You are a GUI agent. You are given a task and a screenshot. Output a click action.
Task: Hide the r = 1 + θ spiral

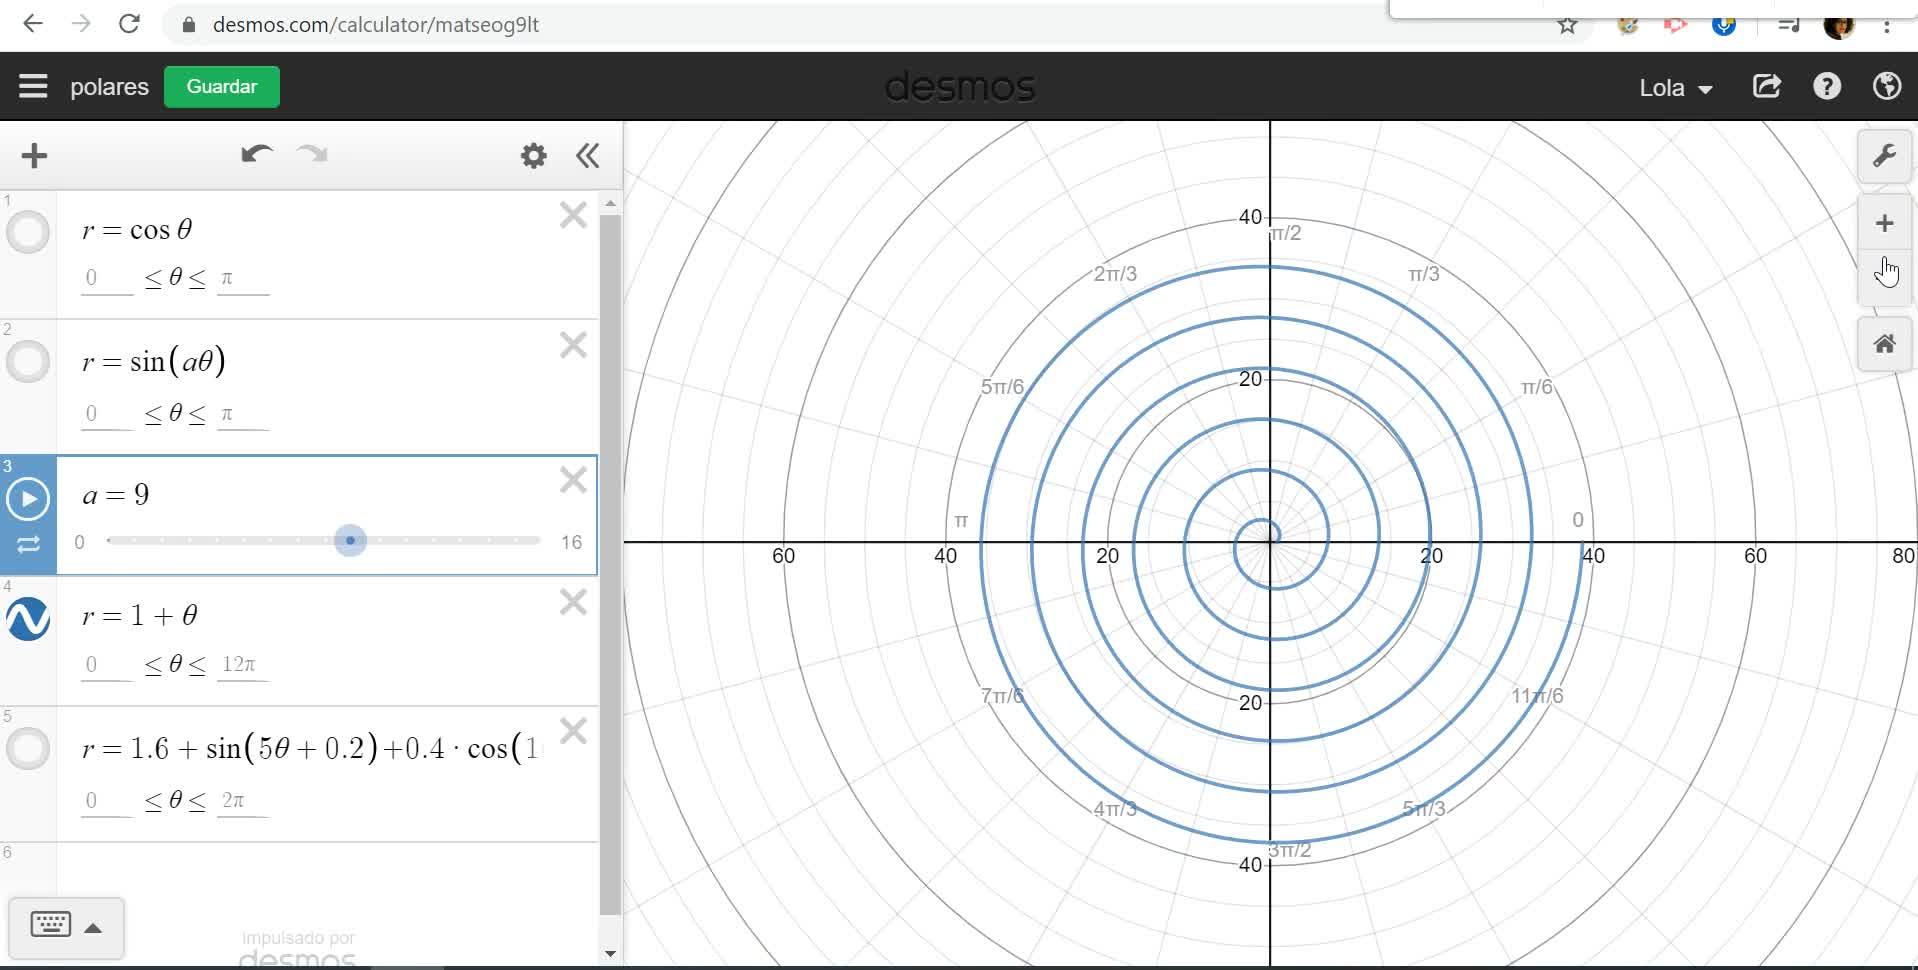coord(28,619)
